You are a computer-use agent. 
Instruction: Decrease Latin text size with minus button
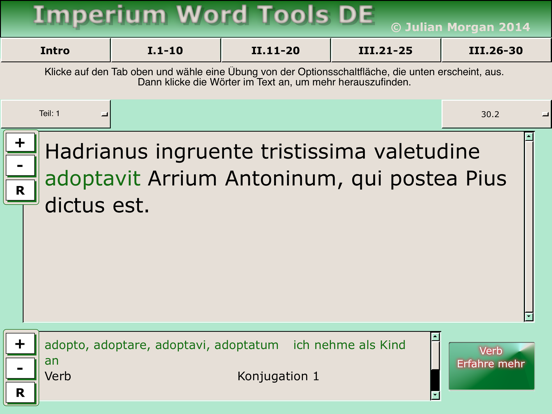pyautogui.click(x=20, y=165)
